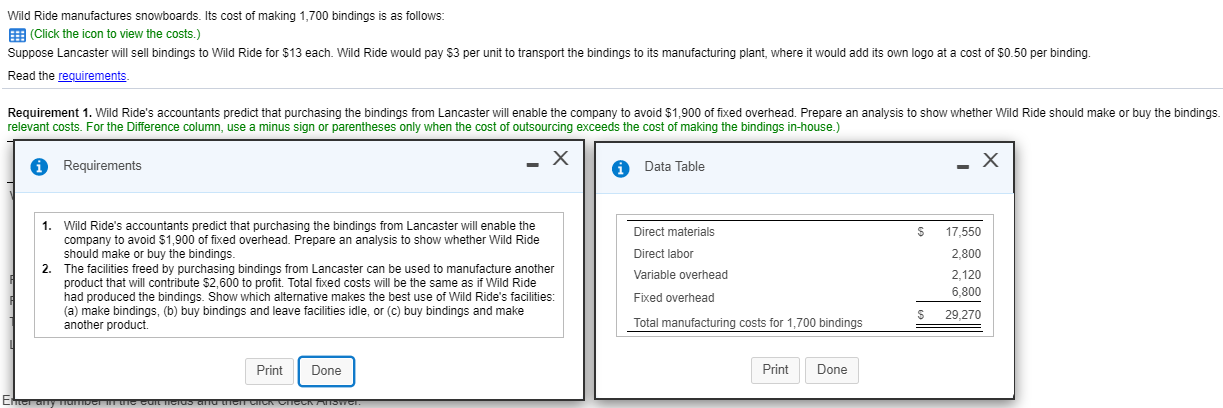
Task: Click the info icon in the Data Table dialog
Action: click(x=620, y=167)
